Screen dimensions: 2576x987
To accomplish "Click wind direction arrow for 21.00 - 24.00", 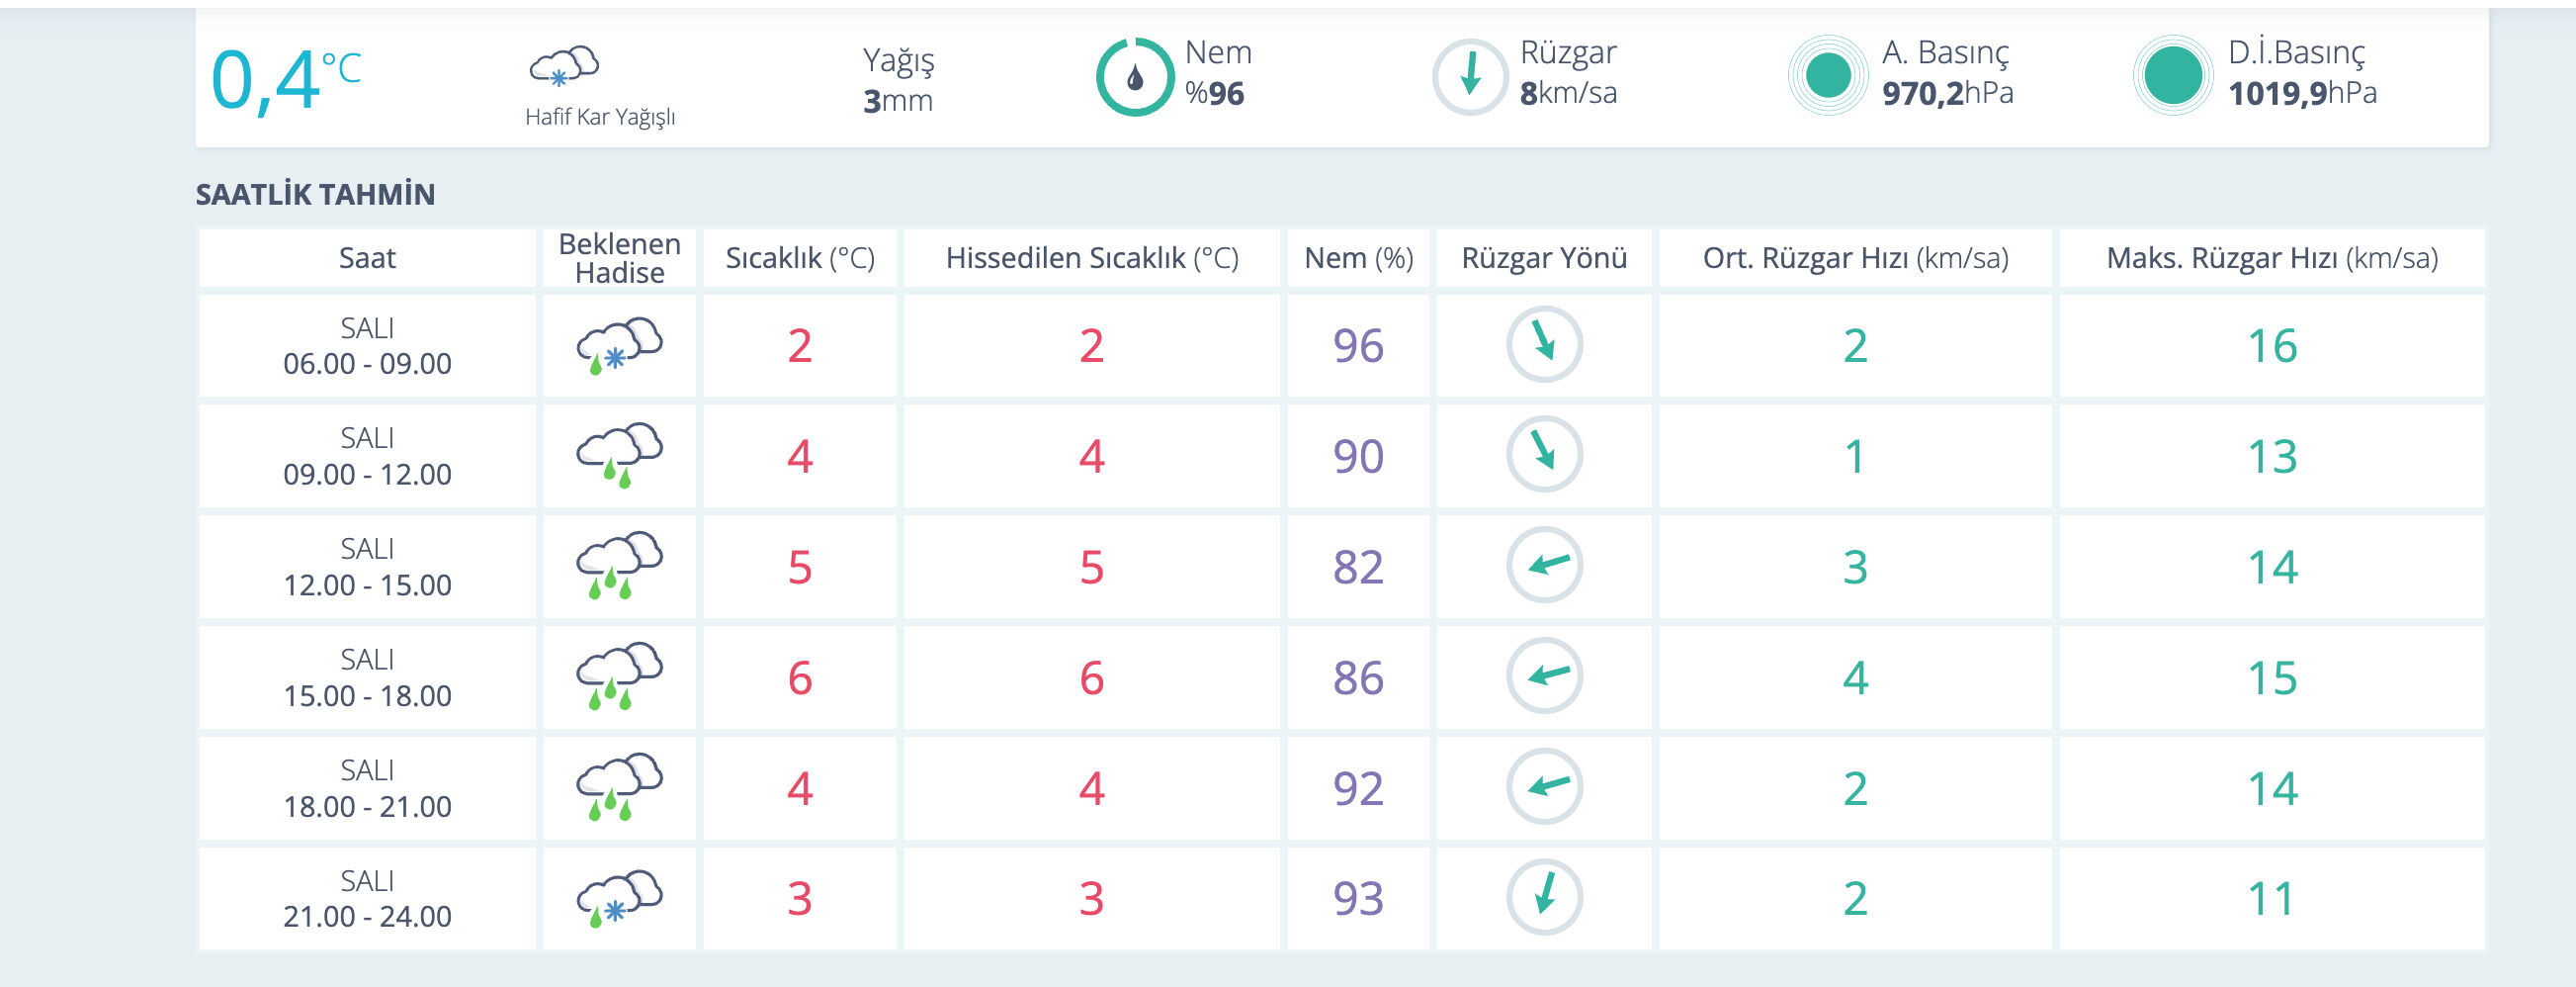I will point(1544,897).
